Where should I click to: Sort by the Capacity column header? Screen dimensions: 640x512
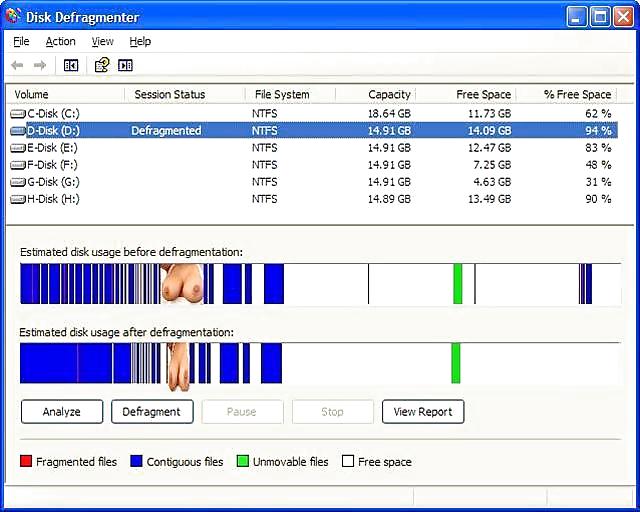(389, 94)
